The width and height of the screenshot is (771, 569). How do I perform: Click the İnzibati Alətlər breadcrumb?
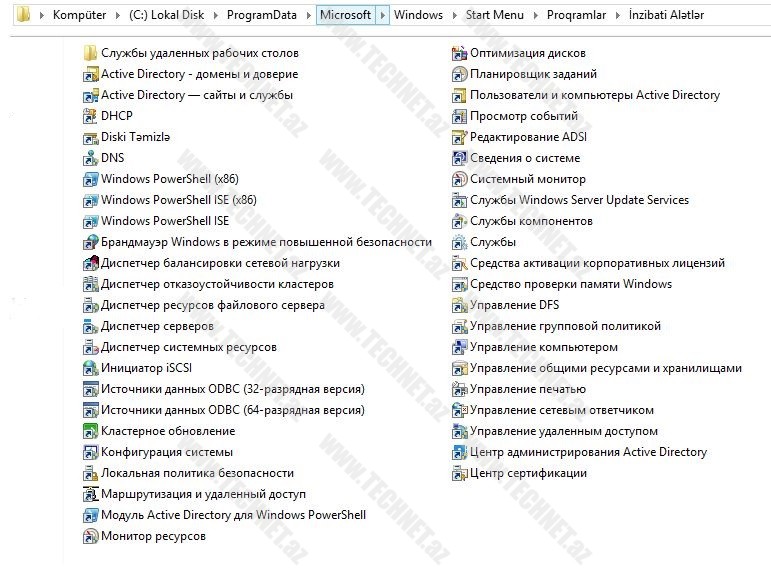coord(666,15)
